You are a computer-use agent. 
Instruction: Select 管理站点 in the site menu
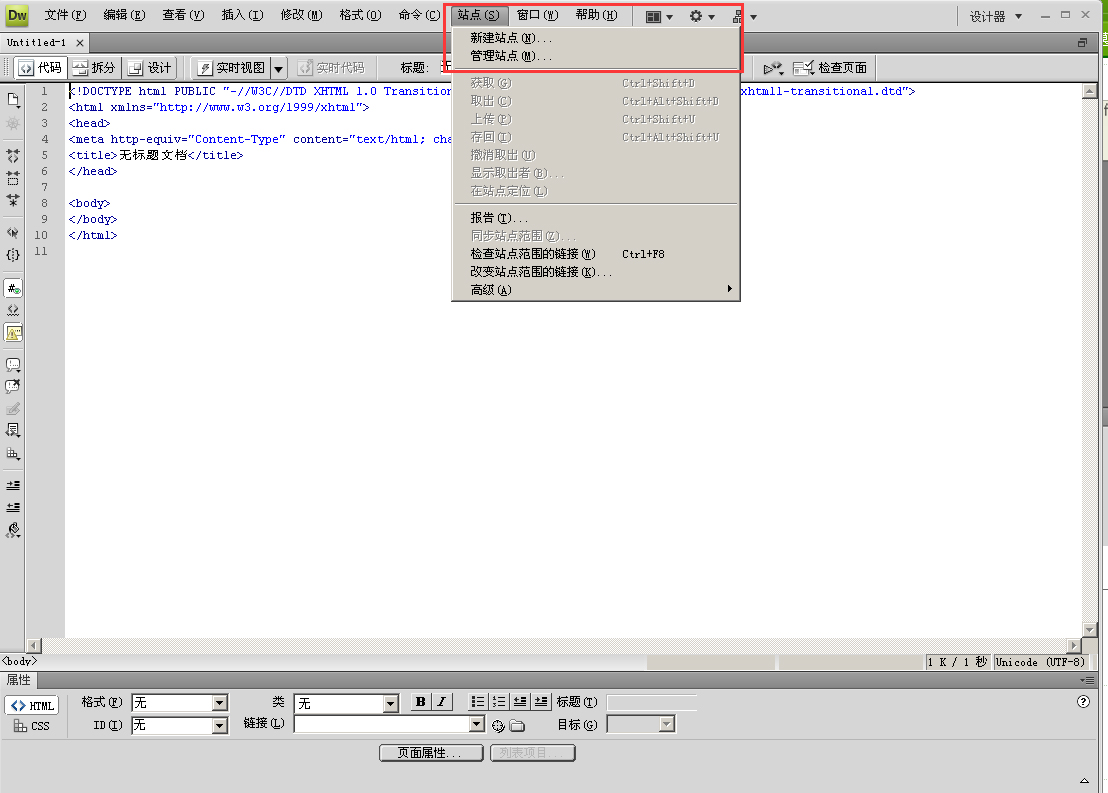[x=511, y=56]
